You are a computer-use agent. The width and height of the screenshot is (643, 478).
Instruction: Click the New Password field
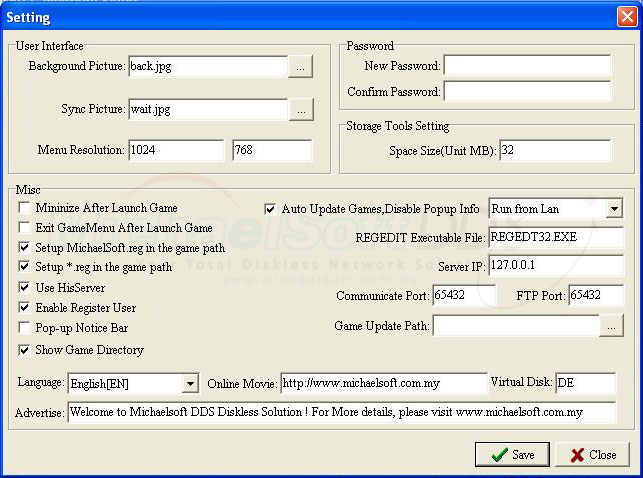pyautogui.click(x=527, y=66)
